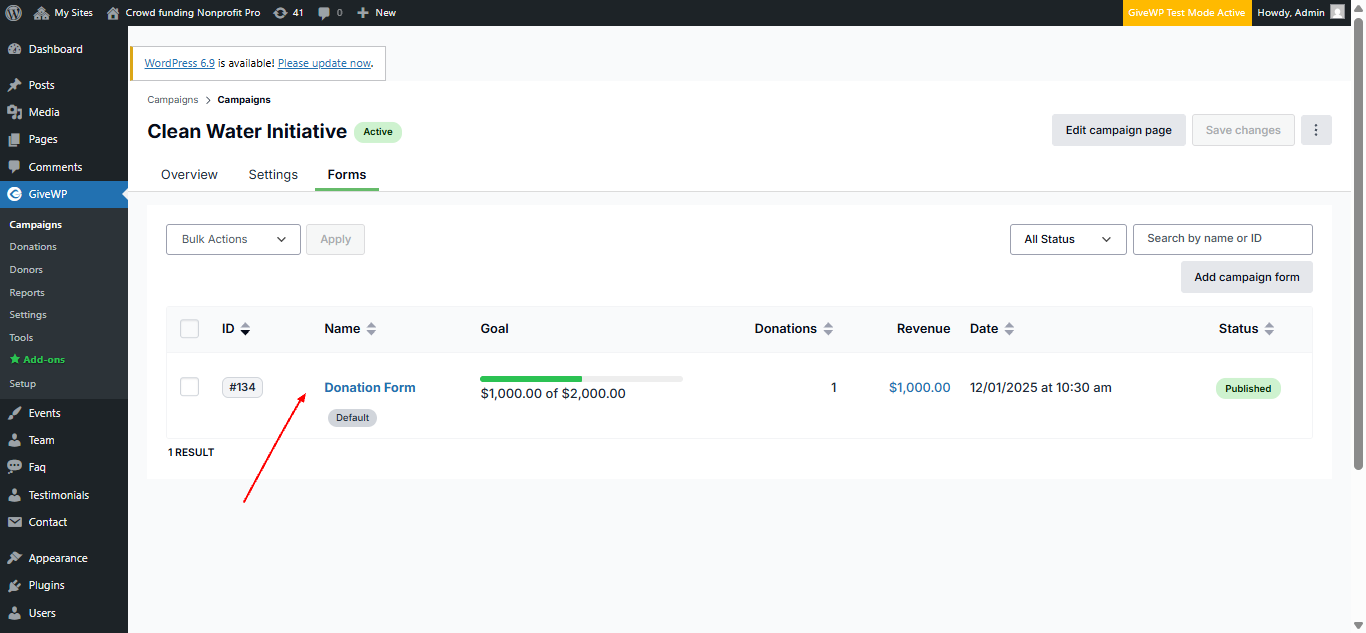
Task: Click the green goal progress bar
Action: click(x=531, y=379)
